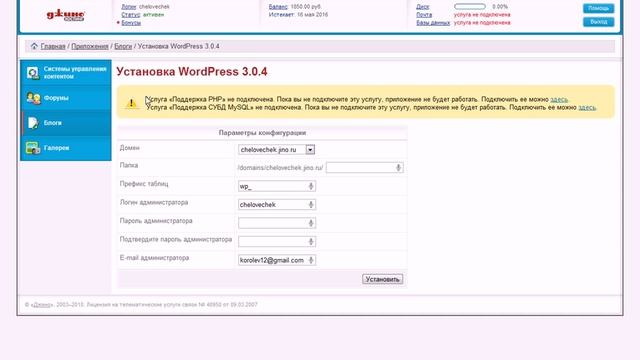Click the Джино link in footer
The image size is (640, 360).
(42, 304)
